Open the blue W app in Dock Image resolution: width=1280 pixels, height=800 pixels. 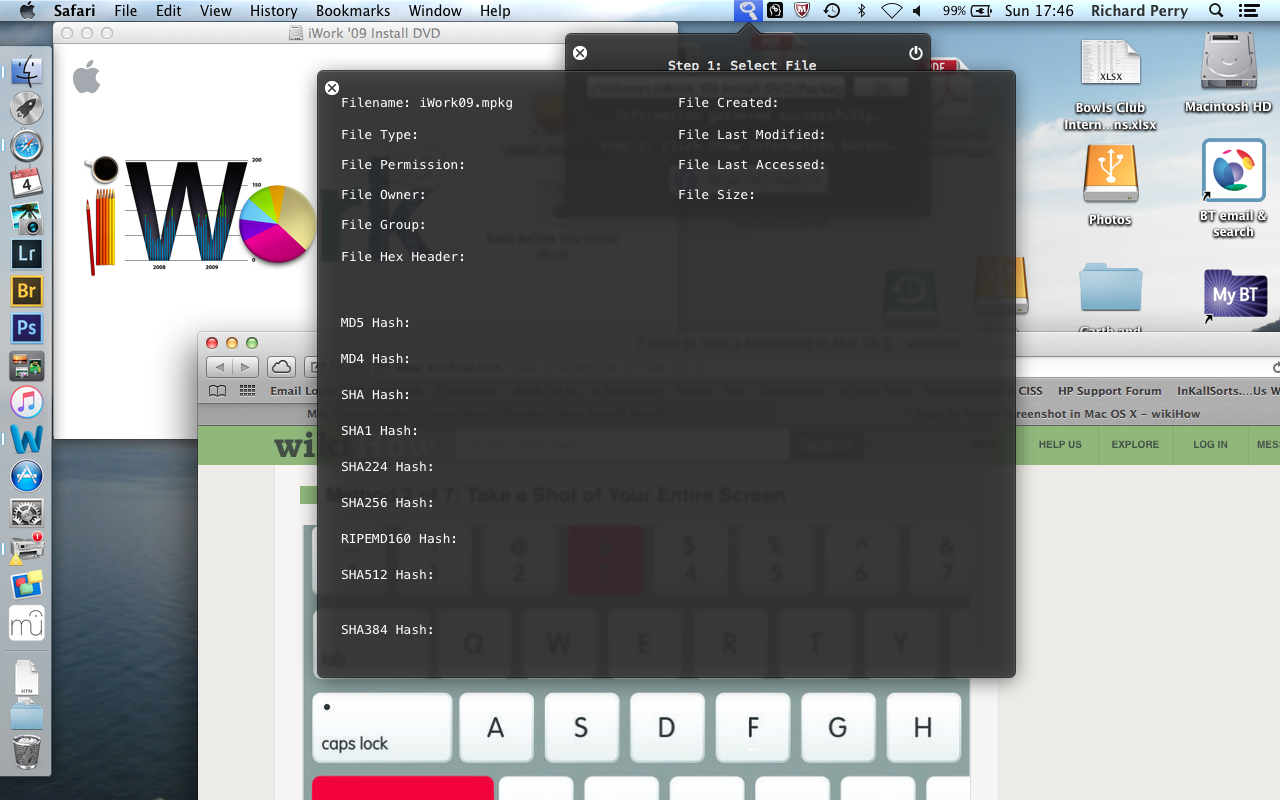pyautogui.click(x=26, y=439)
